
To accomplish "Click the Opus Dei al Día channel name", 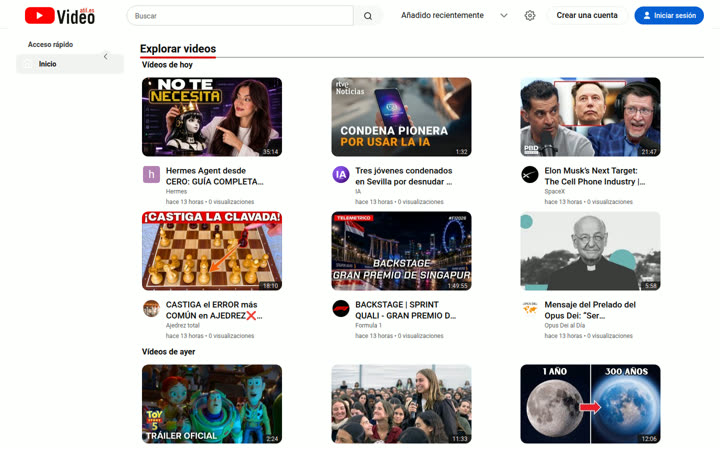I will [x=565, y=325].
